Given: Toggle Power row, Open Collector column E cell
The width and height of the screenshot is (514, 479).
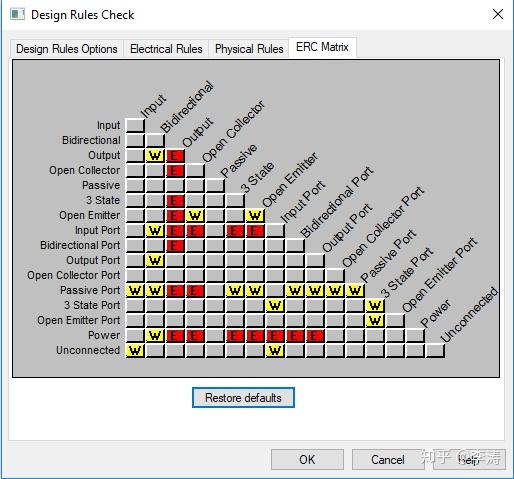Looking at the screenshot, I should point(195,336).
